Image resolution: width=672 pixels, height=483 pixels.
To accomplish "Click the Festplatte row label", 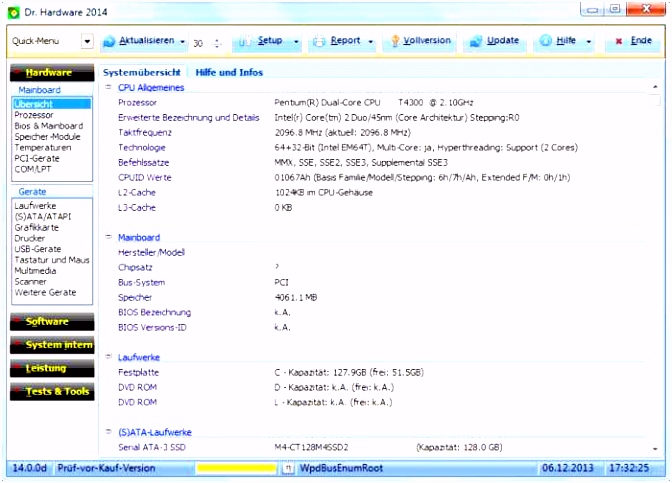I will 138,372.
